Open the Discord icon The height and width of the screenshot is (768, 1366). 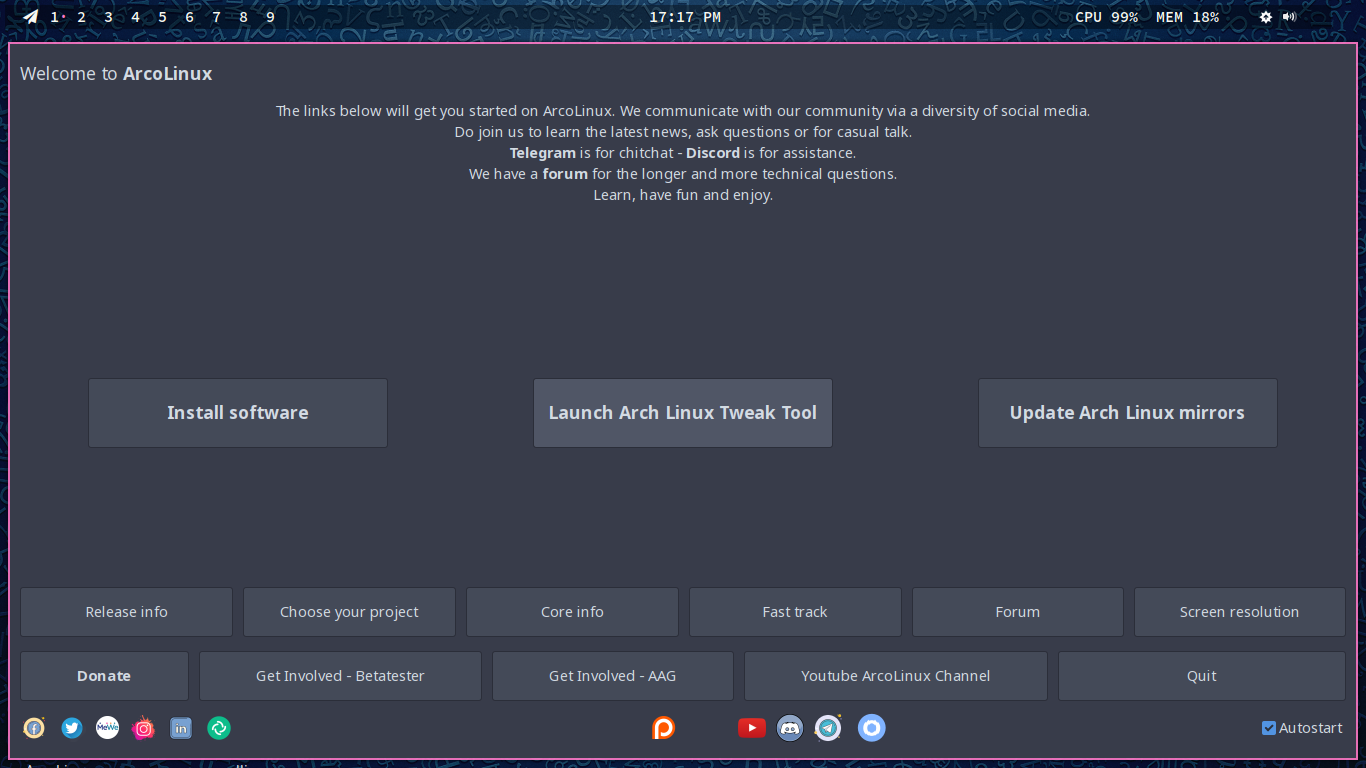(790, 728)
